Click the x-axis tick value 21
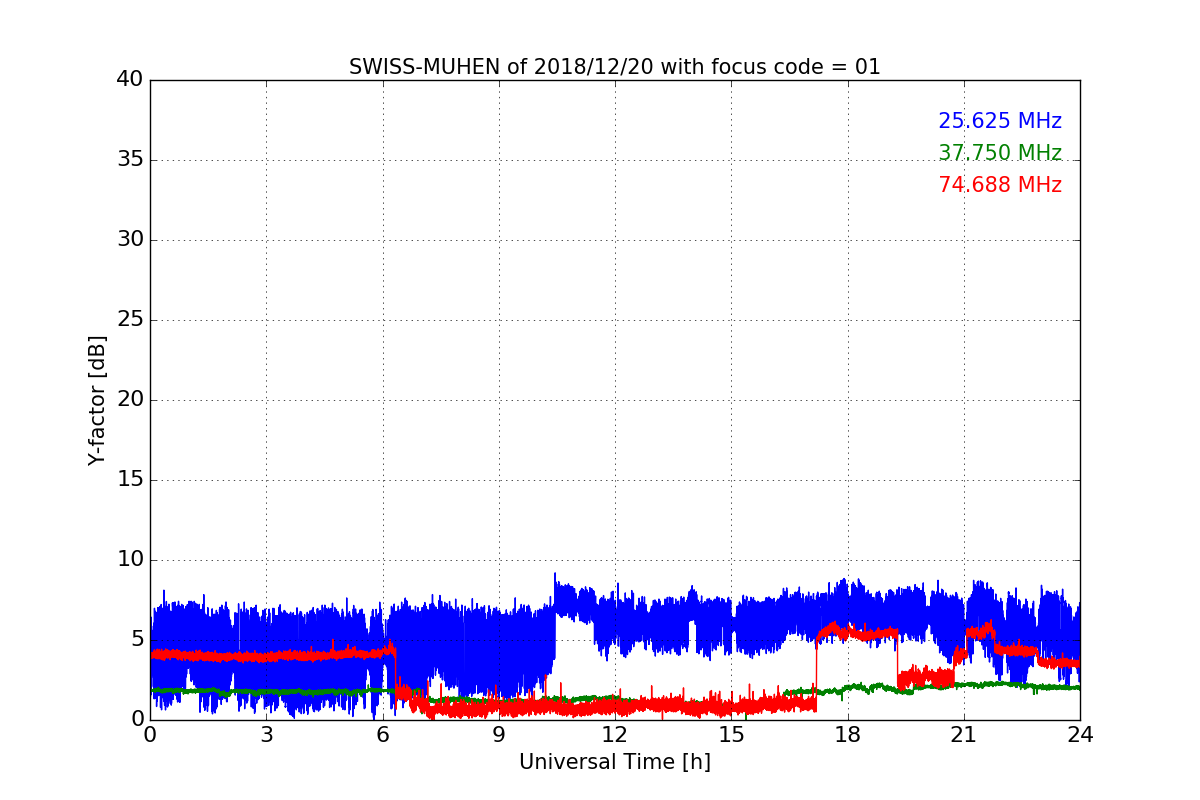The image size is (1200, 800). pyautogui.click(x=964, y=735)
